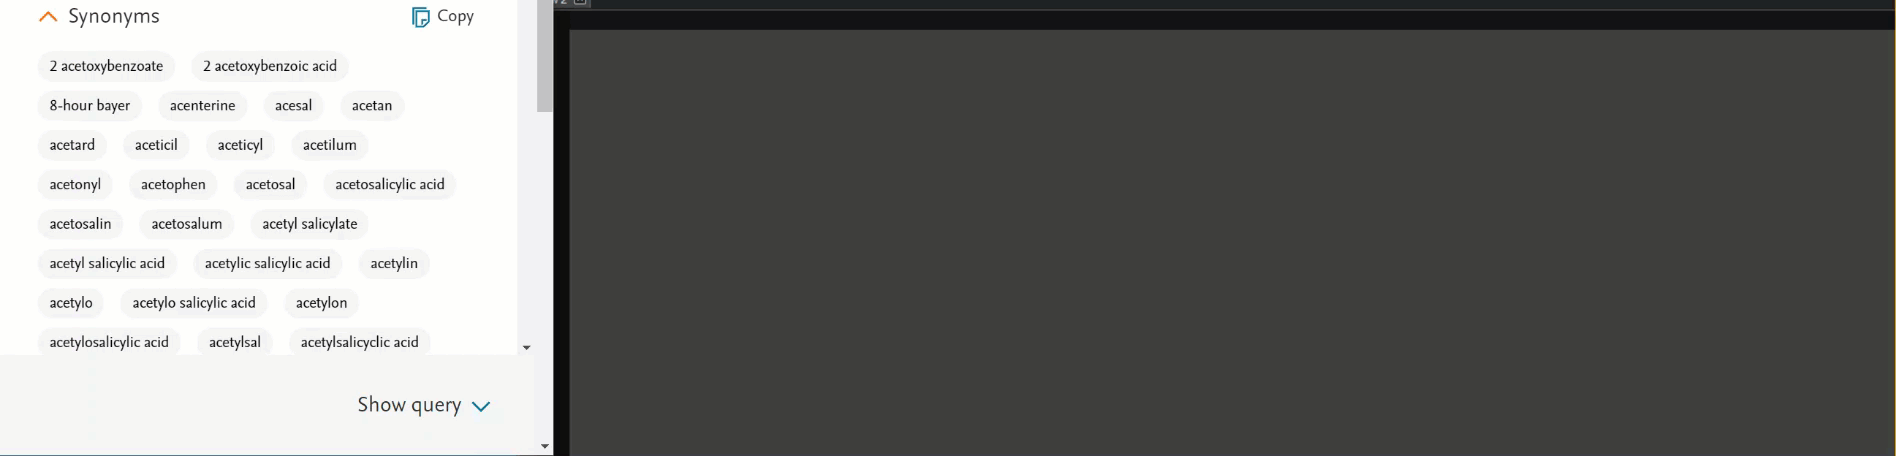The height and width of the screenshot is (456, 1896).
Task: Click the outer panel scrollbar down arrow
Action: [x=544, y=446]
